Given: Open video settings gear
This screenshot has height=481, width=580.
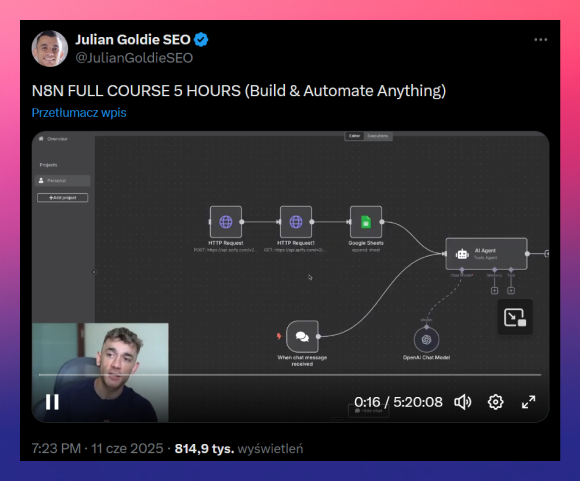Looking at the screenshot, I should coord(496,402).
